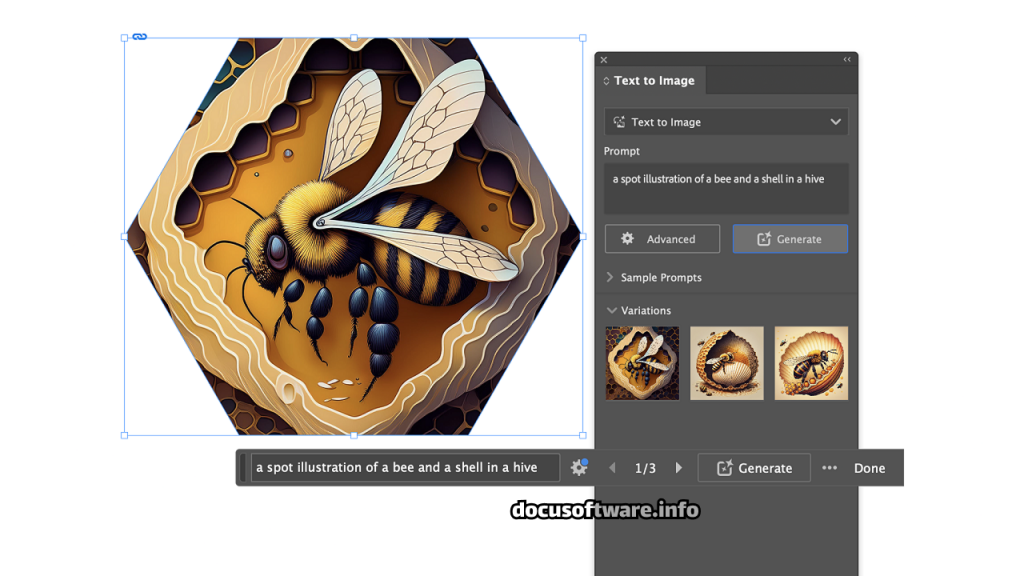The width and height of the screenshot is (1024, 576).
Task: Click the panel's blue Generate button
Action: click(x=790, y=239)
